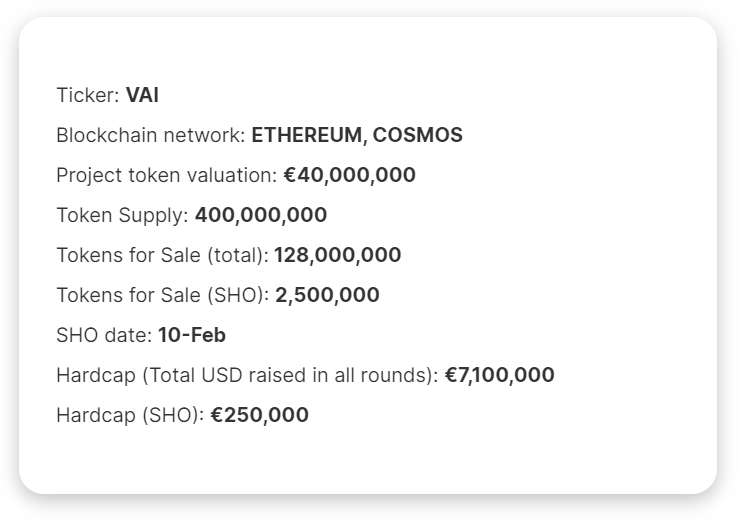Click Hardcap total raised in all rounds label
741x522 pixels.
[248, 376]
